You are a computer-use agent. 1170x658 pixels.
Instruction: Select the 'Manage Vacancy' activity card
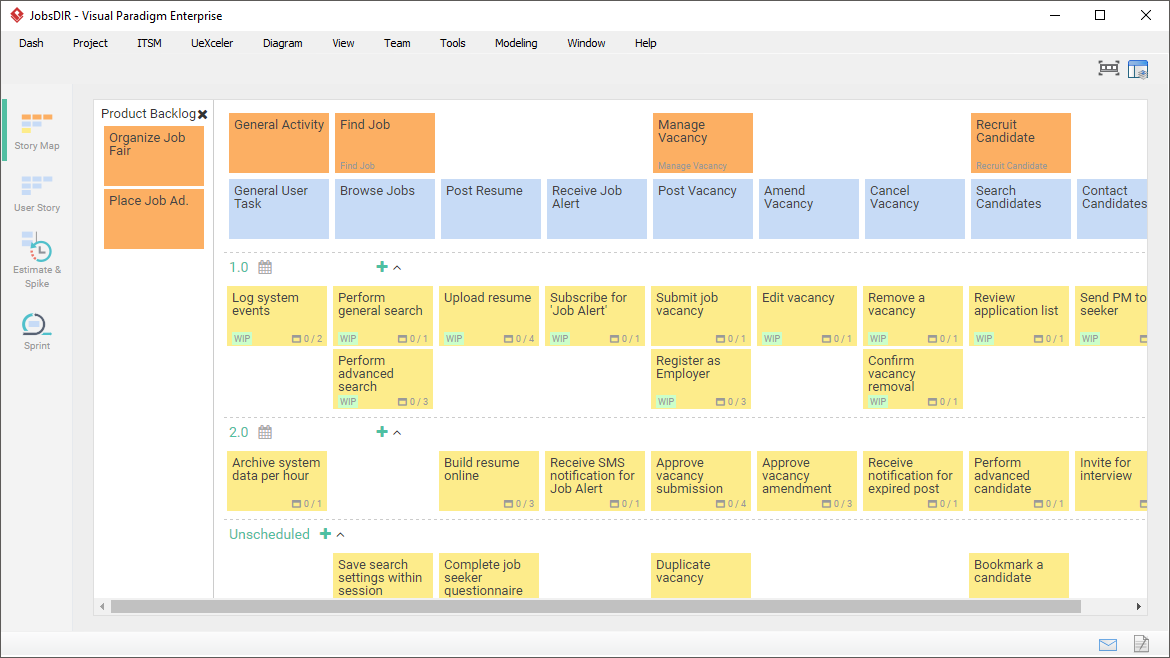click(702, 142)
